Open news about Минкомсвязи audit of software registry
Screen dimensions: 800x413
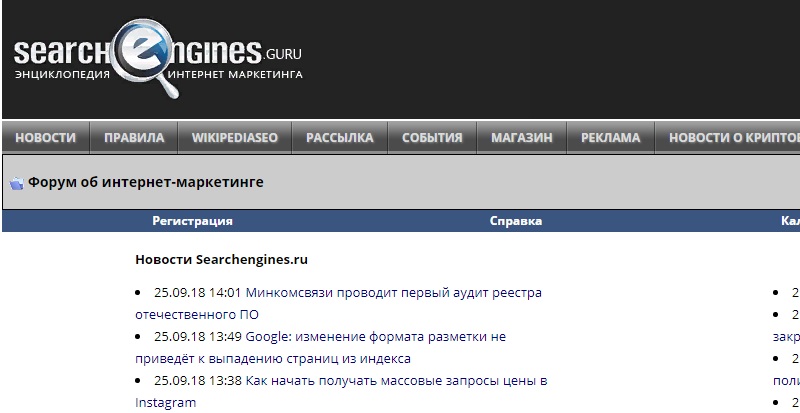338,304
